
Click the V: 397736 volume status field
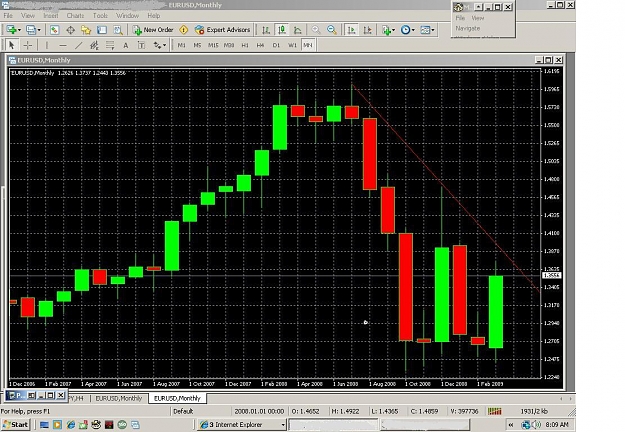coord(464,411)
